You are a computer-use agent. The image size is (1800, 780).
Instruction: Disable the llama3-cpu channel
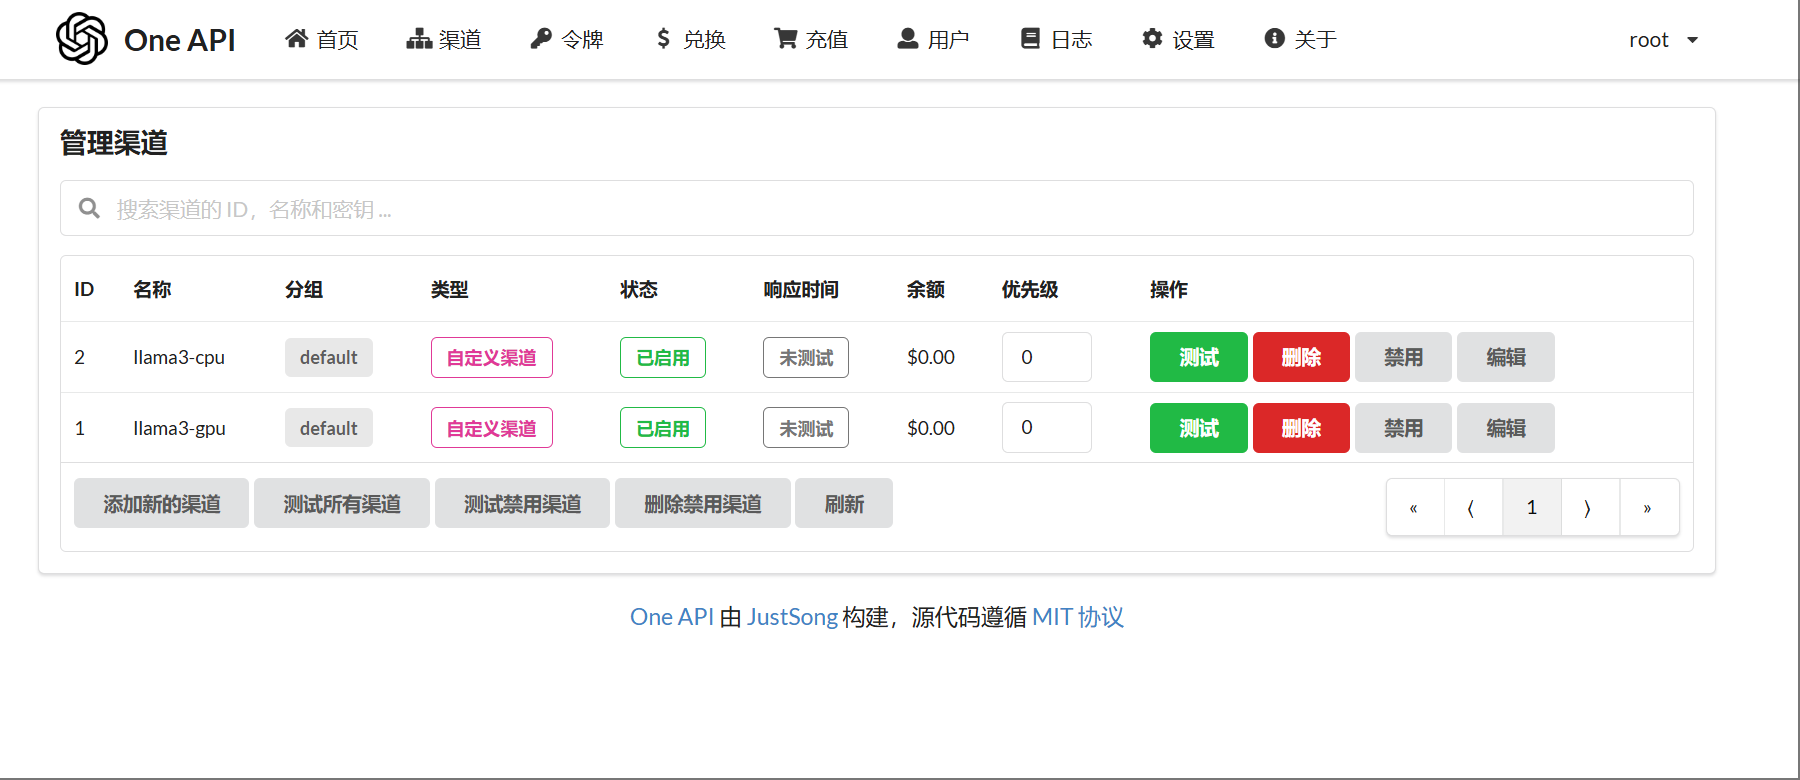pyautogui.click(x=1402, y=357)
